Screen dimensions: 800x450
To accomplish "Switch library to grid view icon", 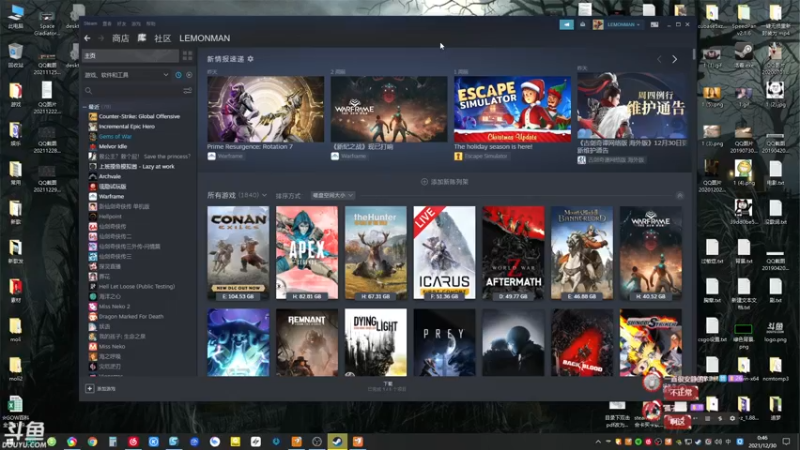I will coord(187,56).
